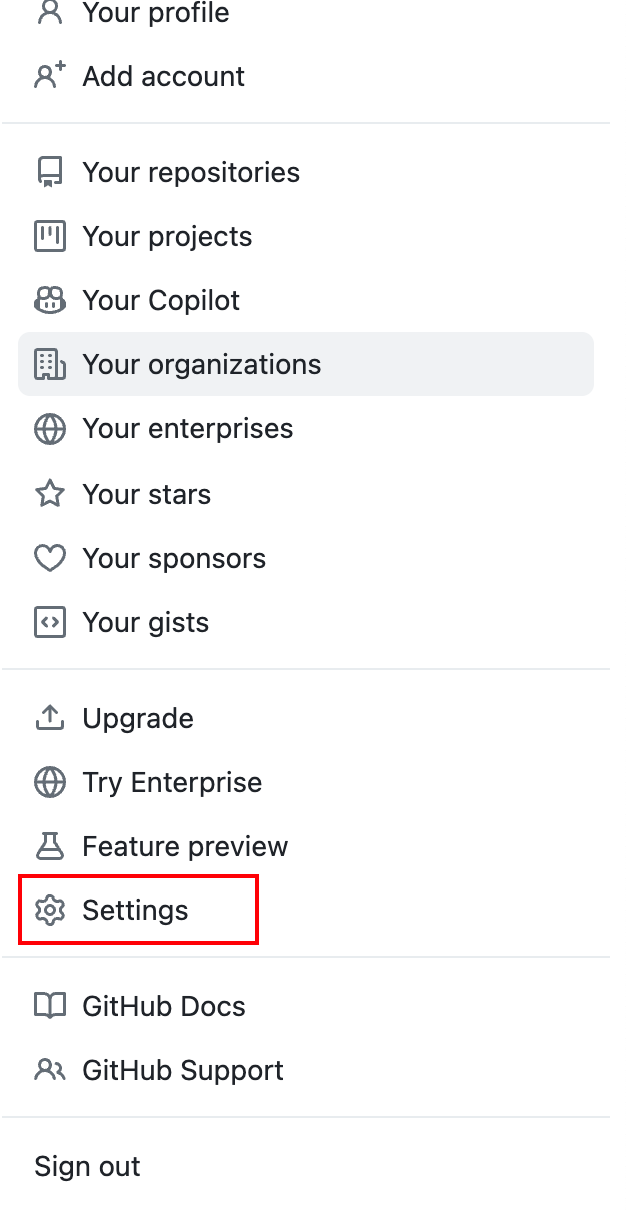Image resolution: width=626 pixels, height=1210 pixels.
Task: Open GitHub Docs text link
Action: 164,1006
